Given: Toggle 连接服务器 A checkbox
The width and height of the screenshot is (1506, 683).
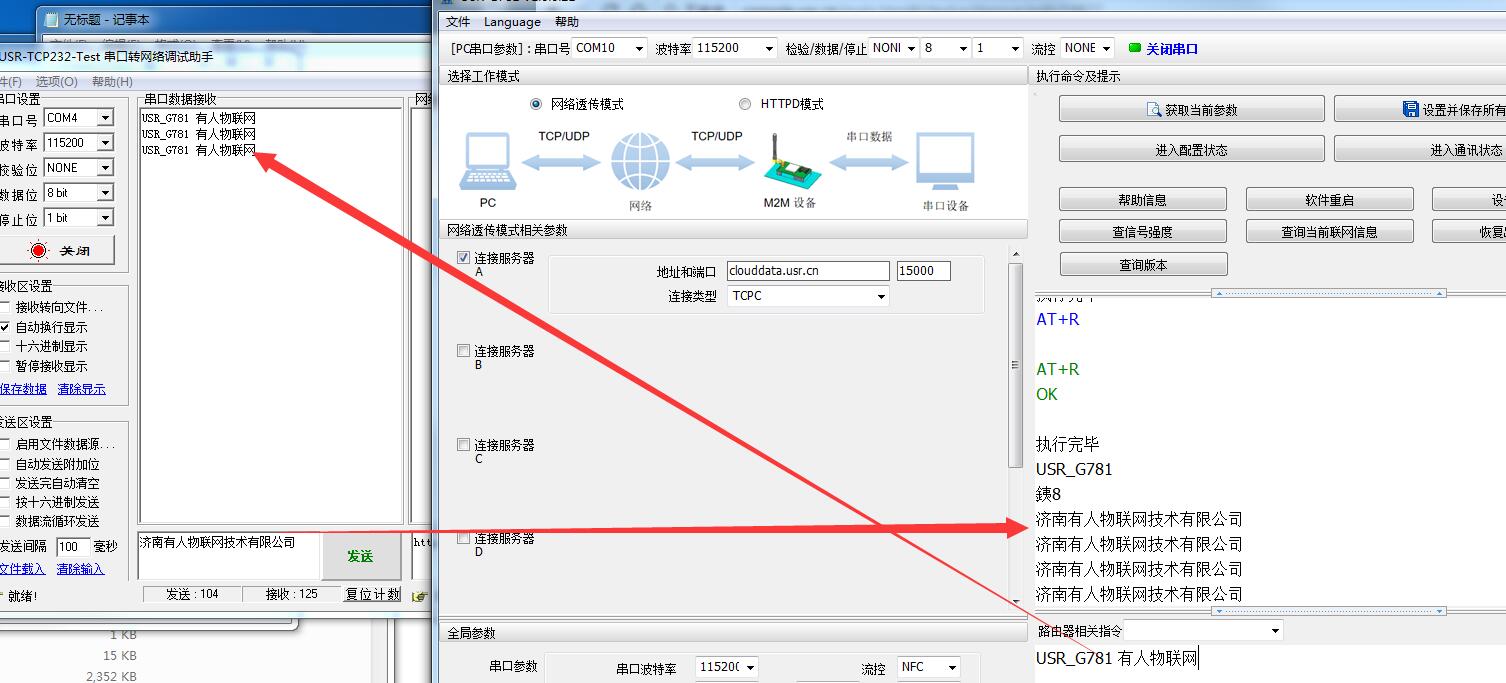Looking at the screenshot, I should pyautogui.click(x=463, y=258).
